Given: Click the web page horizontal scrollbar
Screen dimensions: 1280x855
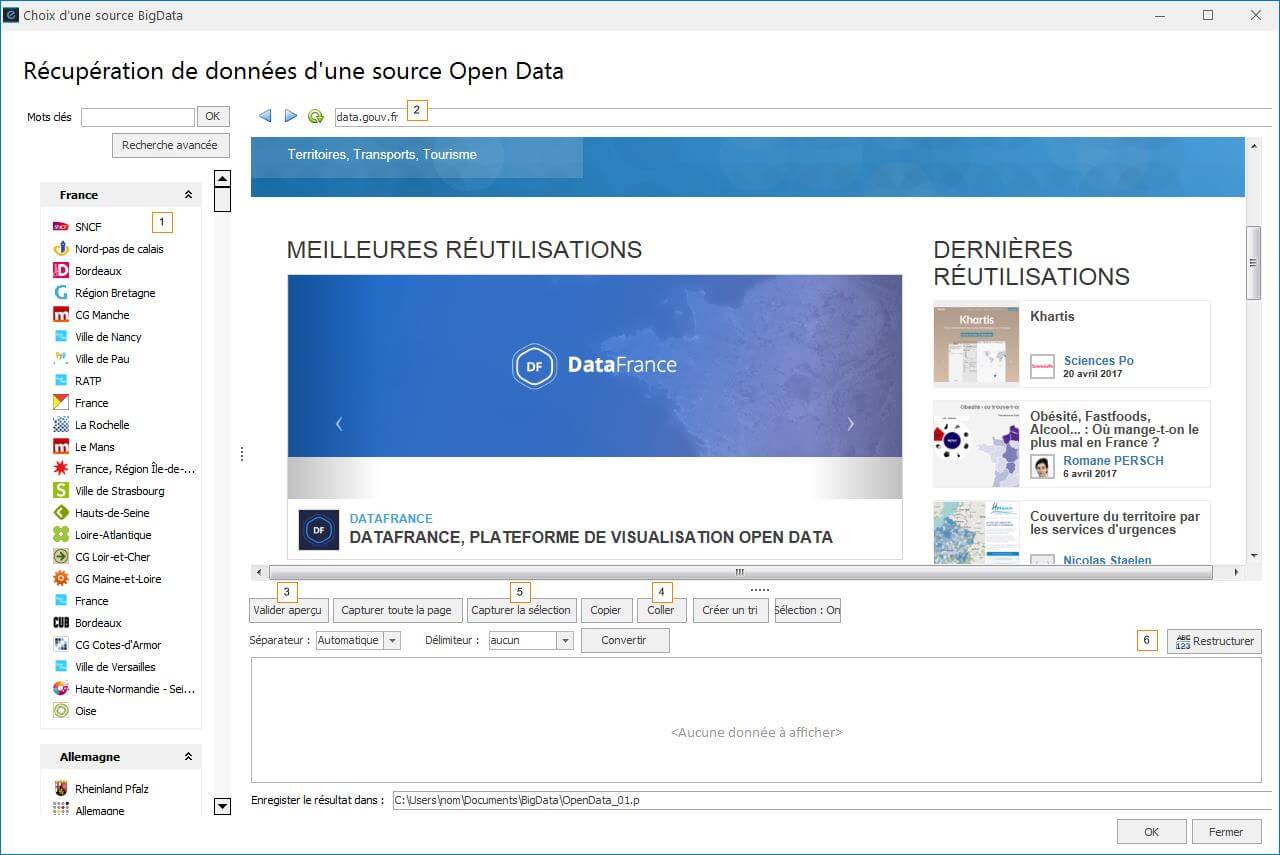Looking at the screenshot, I should [x=740, y=573].
